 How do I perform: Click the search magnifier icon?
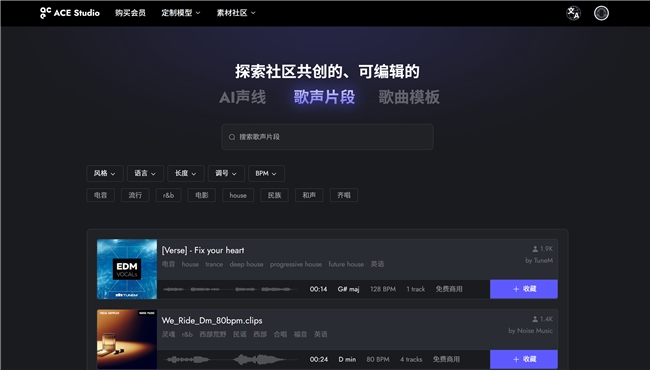click(232, 137)
